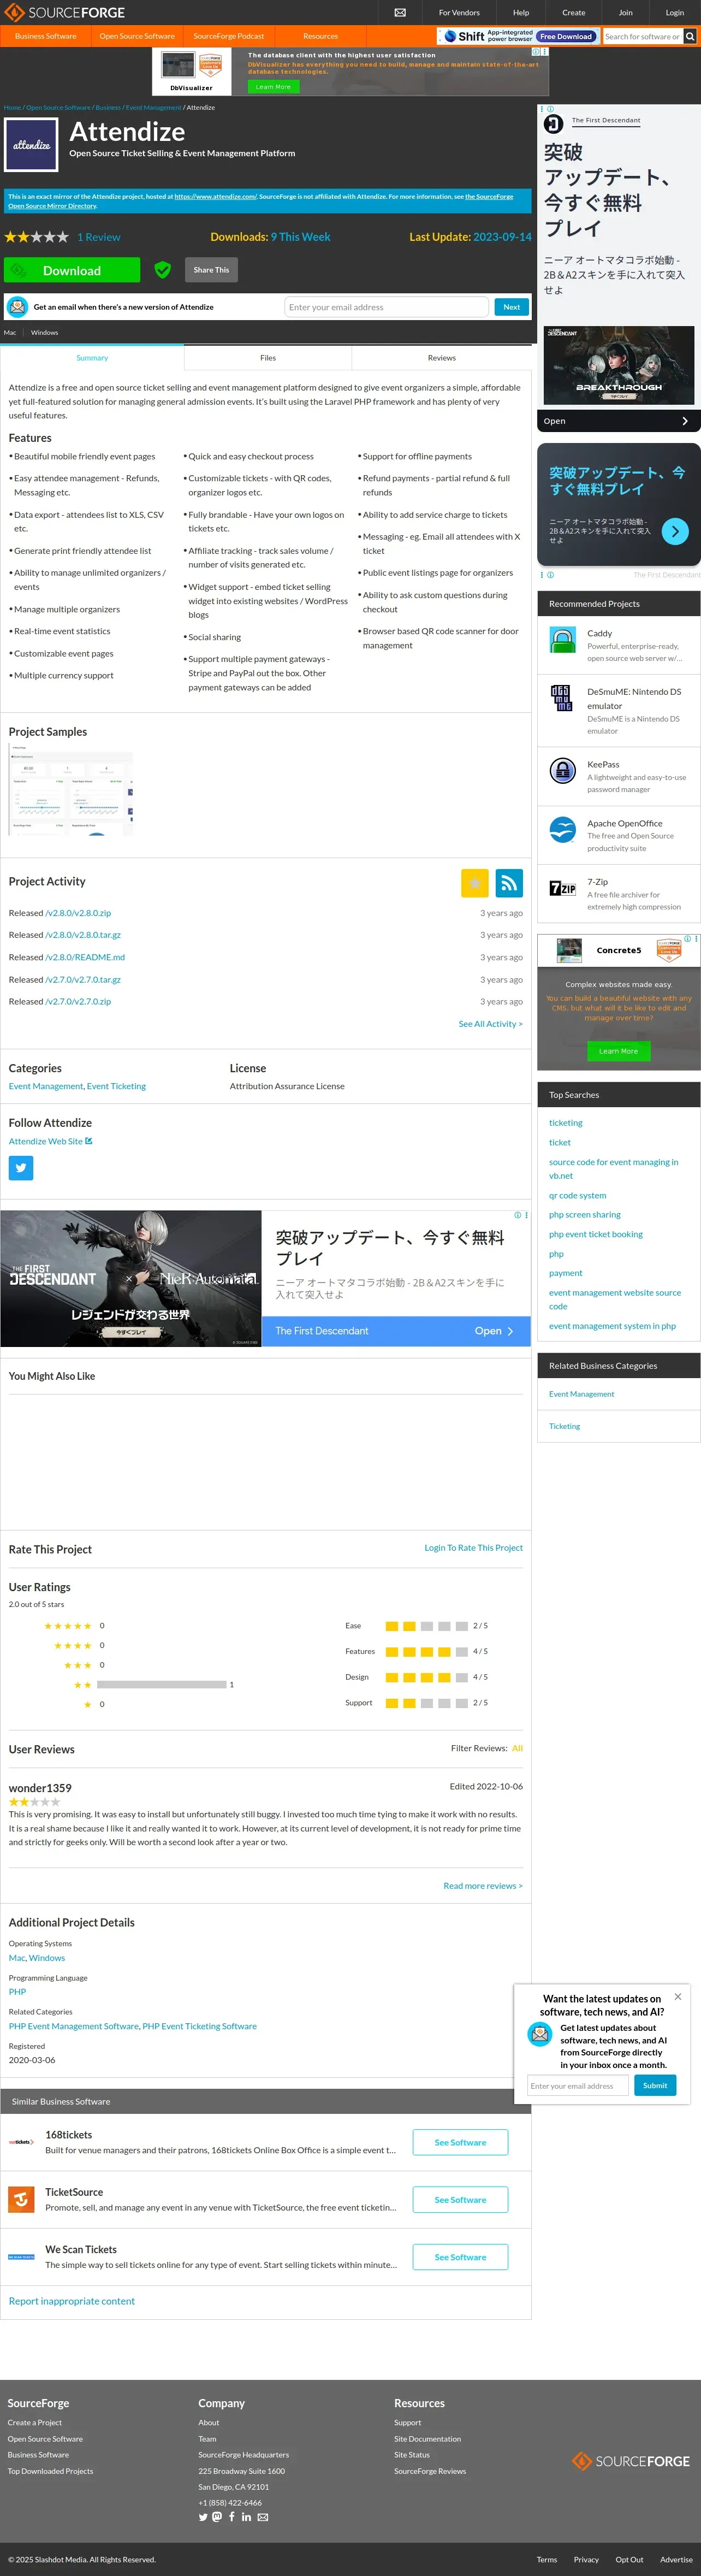The width and height of the screenshot is (701, 2576).
Task: Click See Software for We Scan Tickets
Action: pos(460,2257)
